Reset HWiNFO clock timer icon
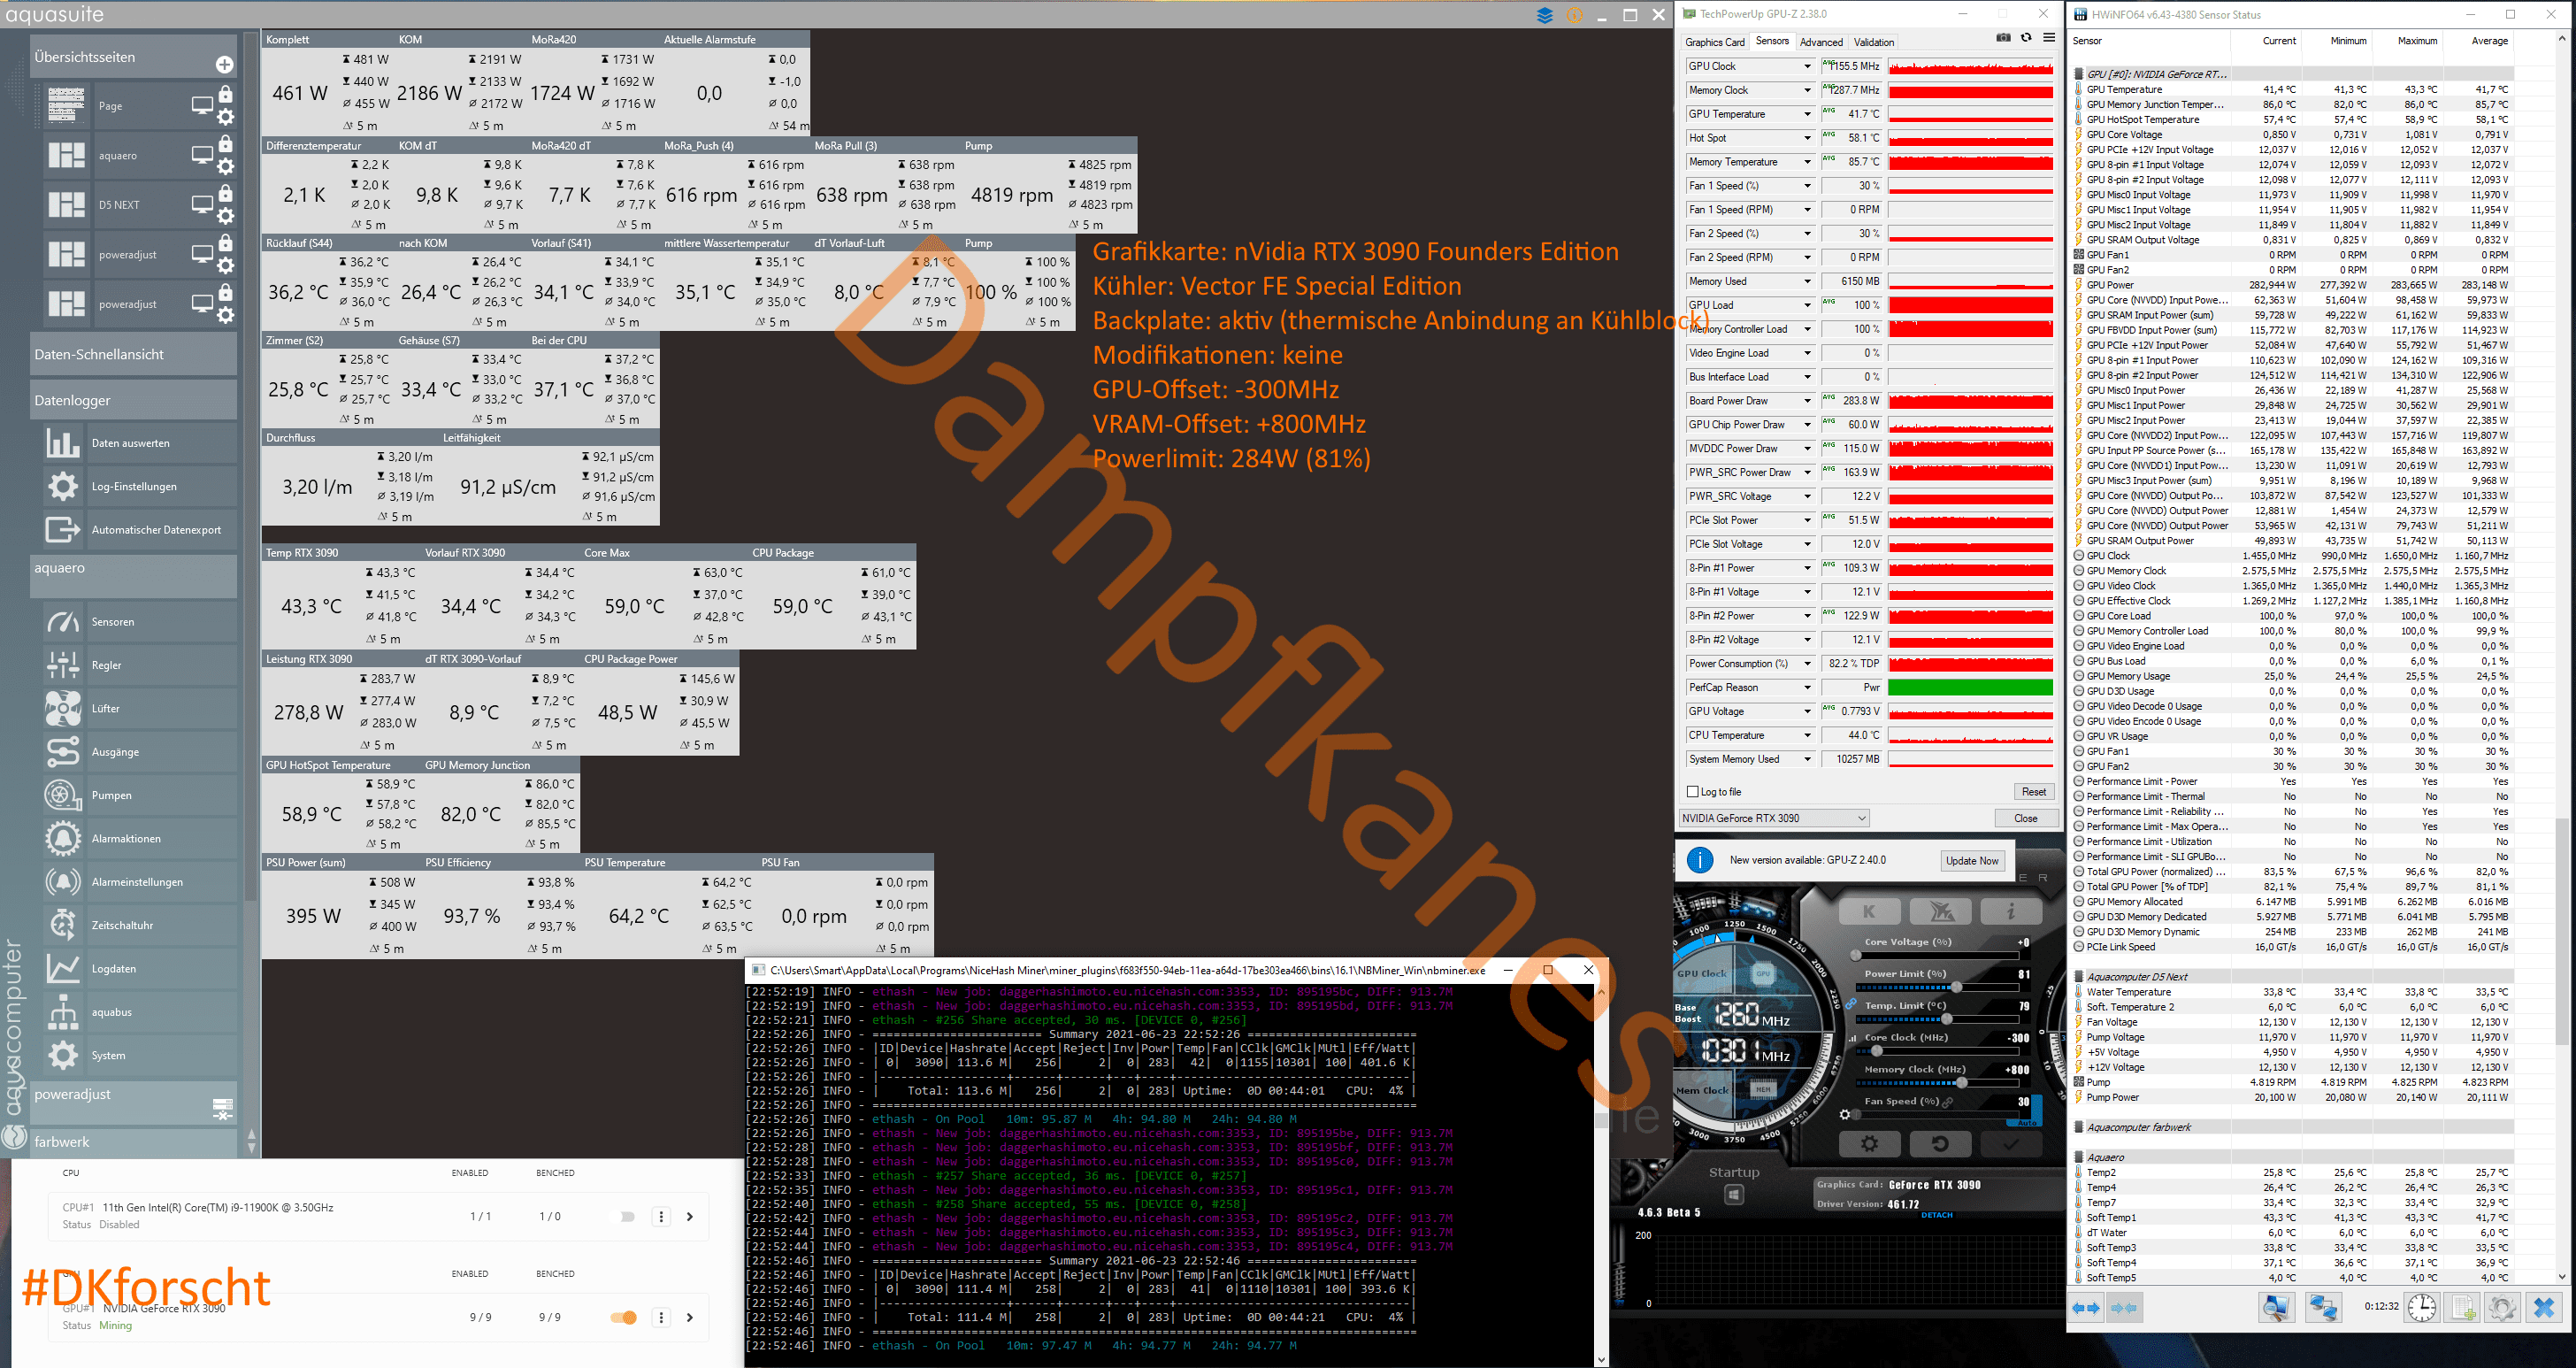Viewport: 2576px width, 1368px height. pos(2422,1308)
